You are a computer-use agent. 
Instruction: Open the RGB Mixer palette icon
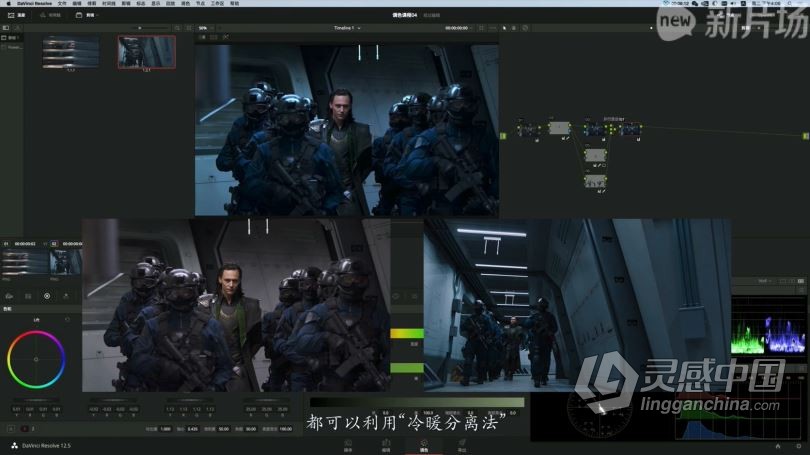[66, 296]
